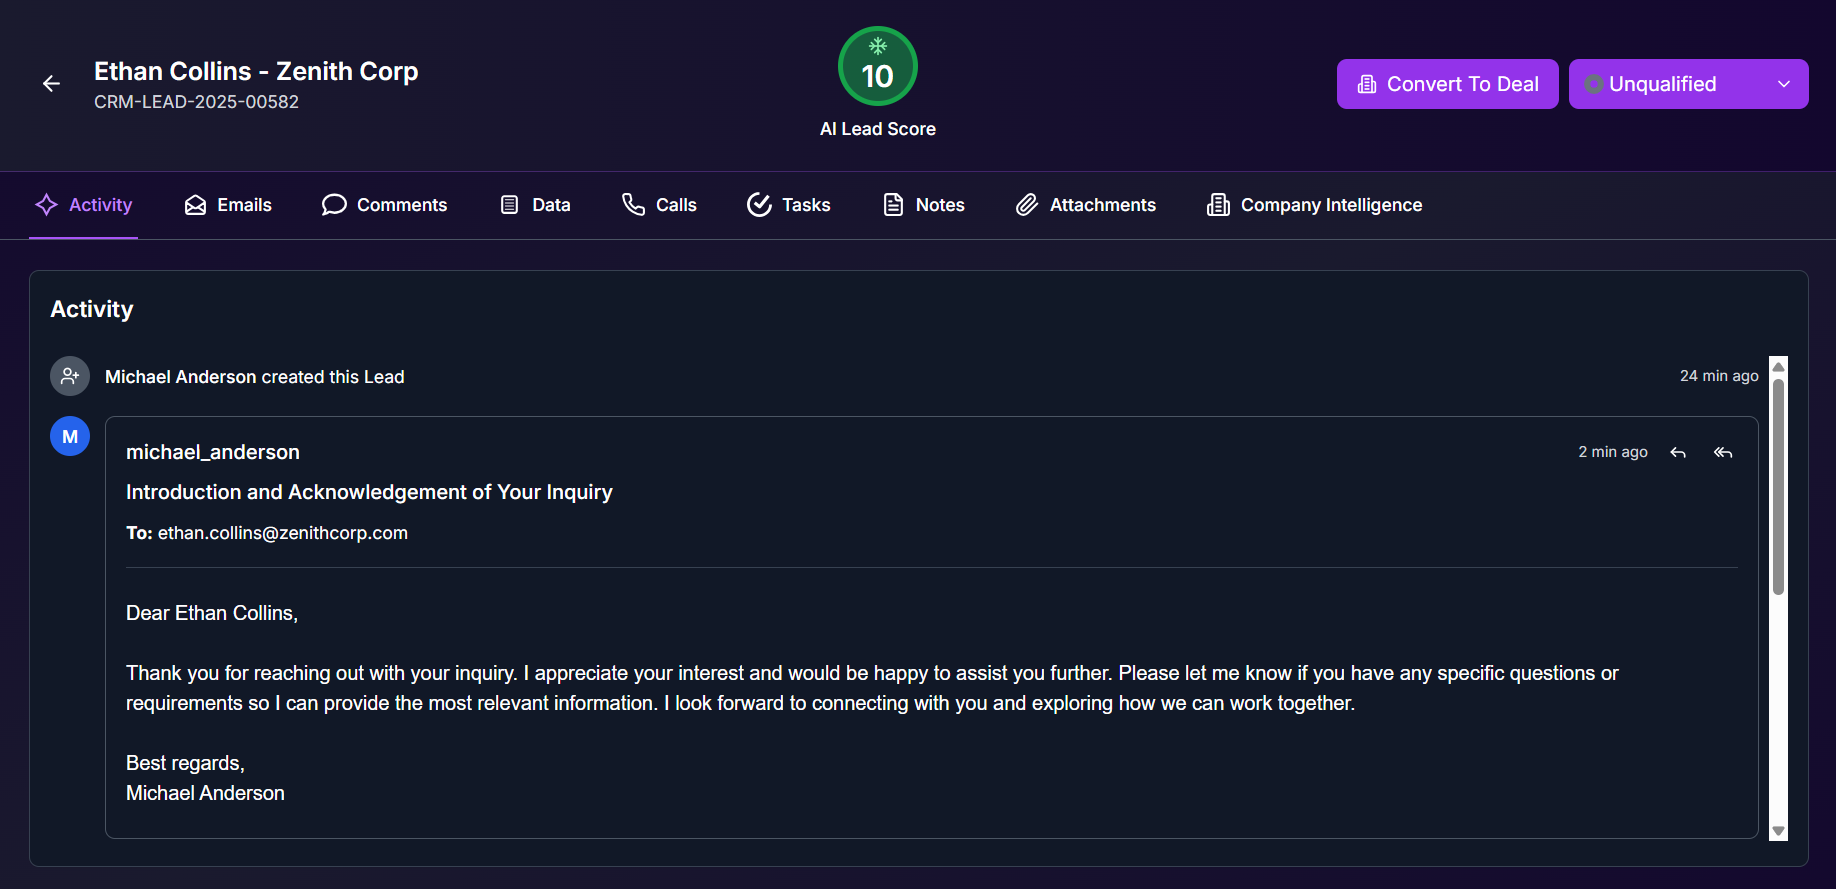The width and height of the screenshot is (1836, 889).
Task: Open the Data tab
Action: [535, 205]
